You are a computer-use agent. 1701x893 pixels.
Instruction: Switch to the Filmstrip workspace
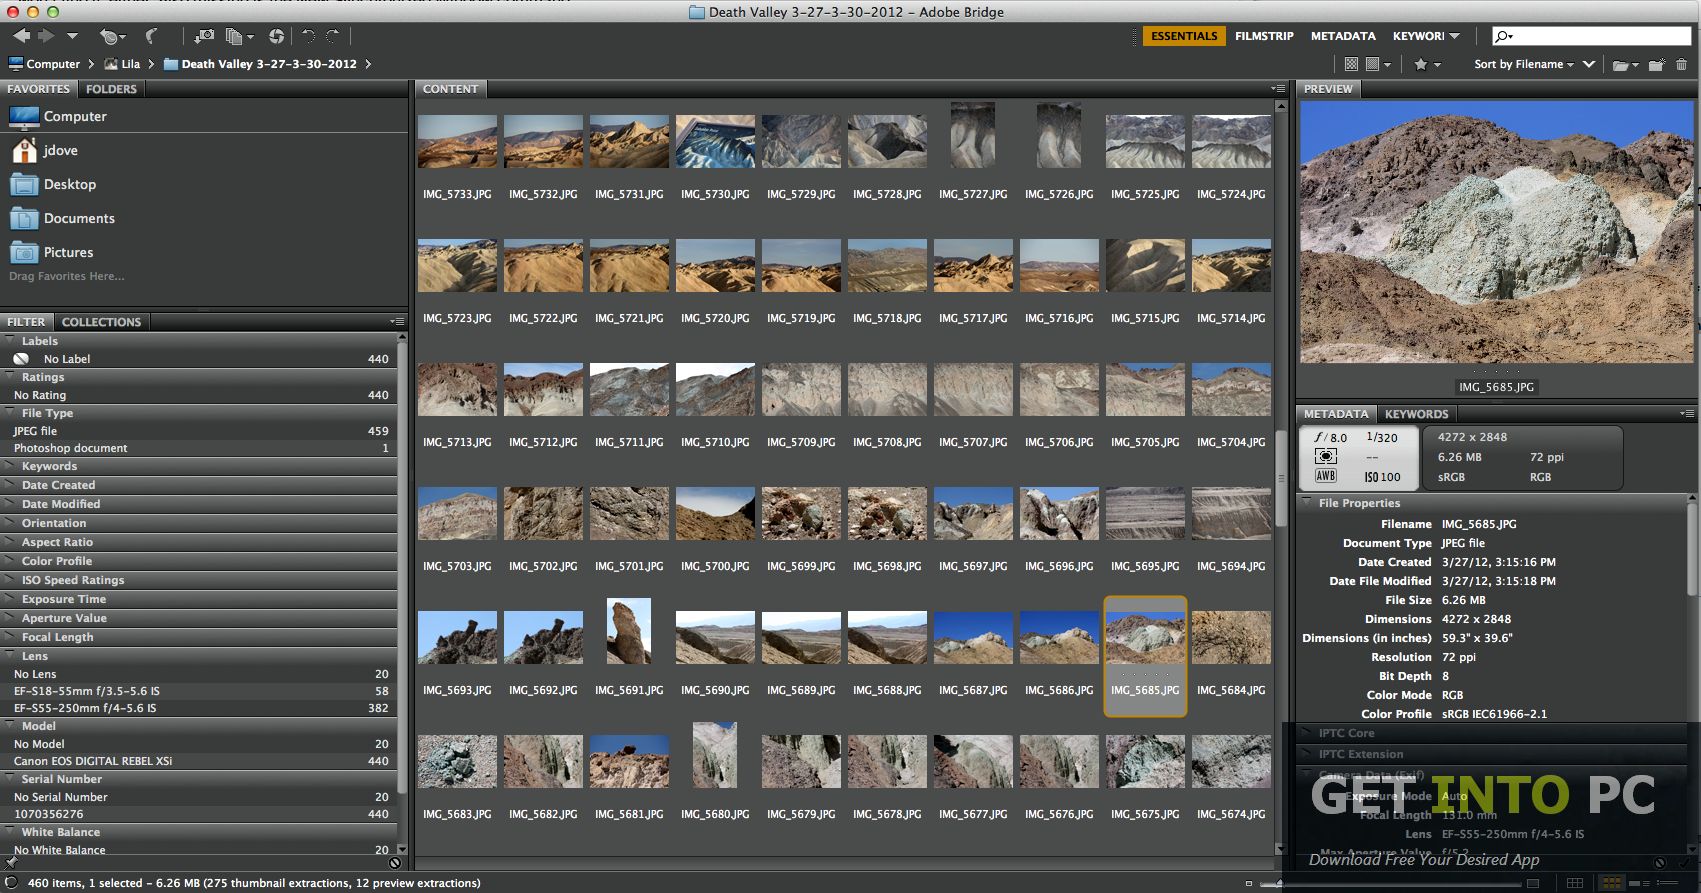click(1264, 36)
